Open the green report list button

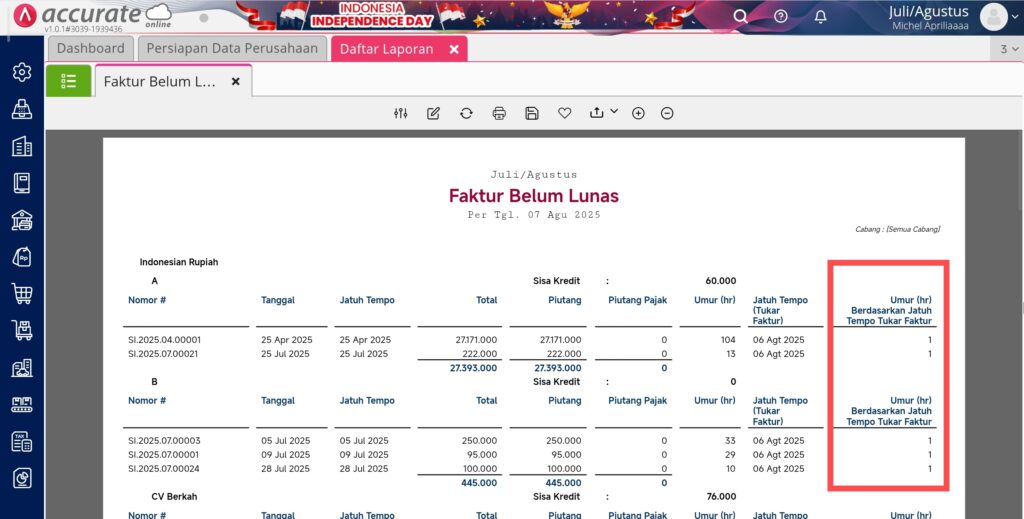[x=69, y=81]
